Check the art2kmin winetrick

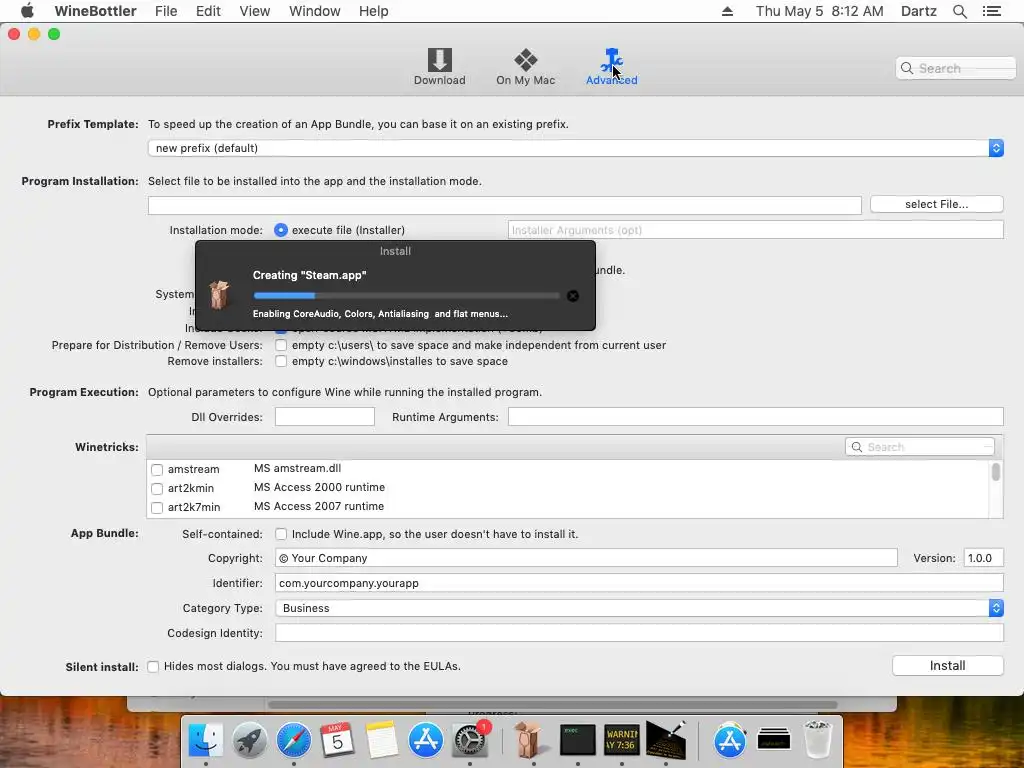pyautogui.click(x=157, y=488)
